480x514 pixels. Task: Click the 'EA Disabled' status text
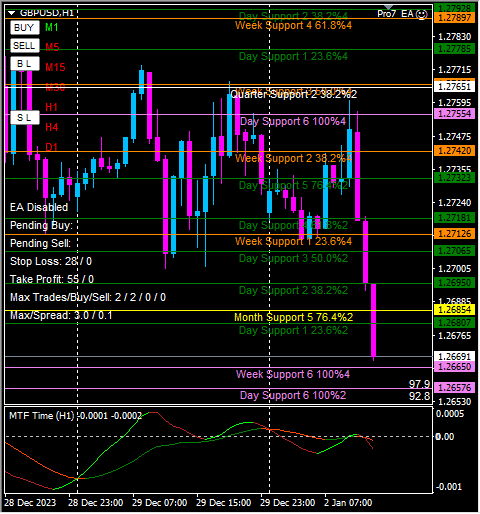(x=39, y=207)
